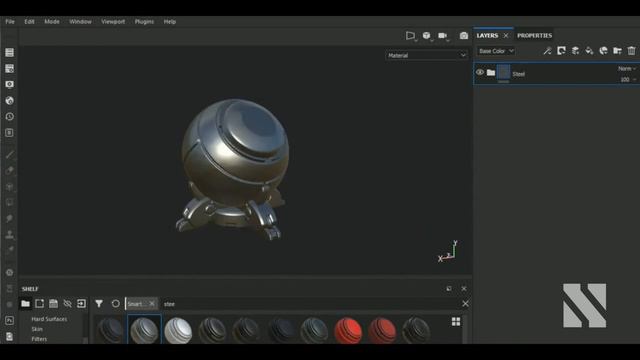The width and height of the screenshot is (640, 360).
Task: Open the Shader Settings globe icon
Action: pos(9,100)
